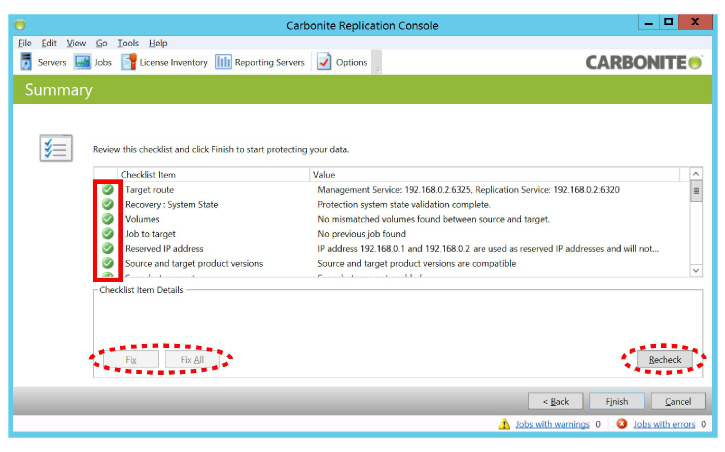The height and width of the screenshot is (452, 725).
Task: Open the File menu
Action: [x=25, y=43]
